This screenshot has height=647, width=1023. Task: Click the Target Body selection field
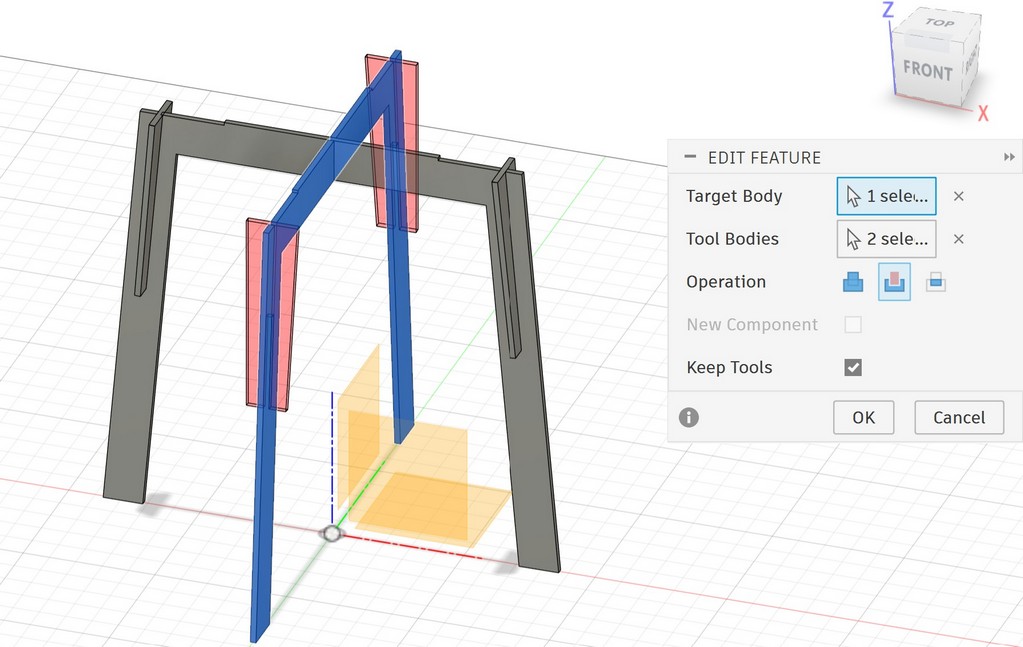click(x=887, y=196)
